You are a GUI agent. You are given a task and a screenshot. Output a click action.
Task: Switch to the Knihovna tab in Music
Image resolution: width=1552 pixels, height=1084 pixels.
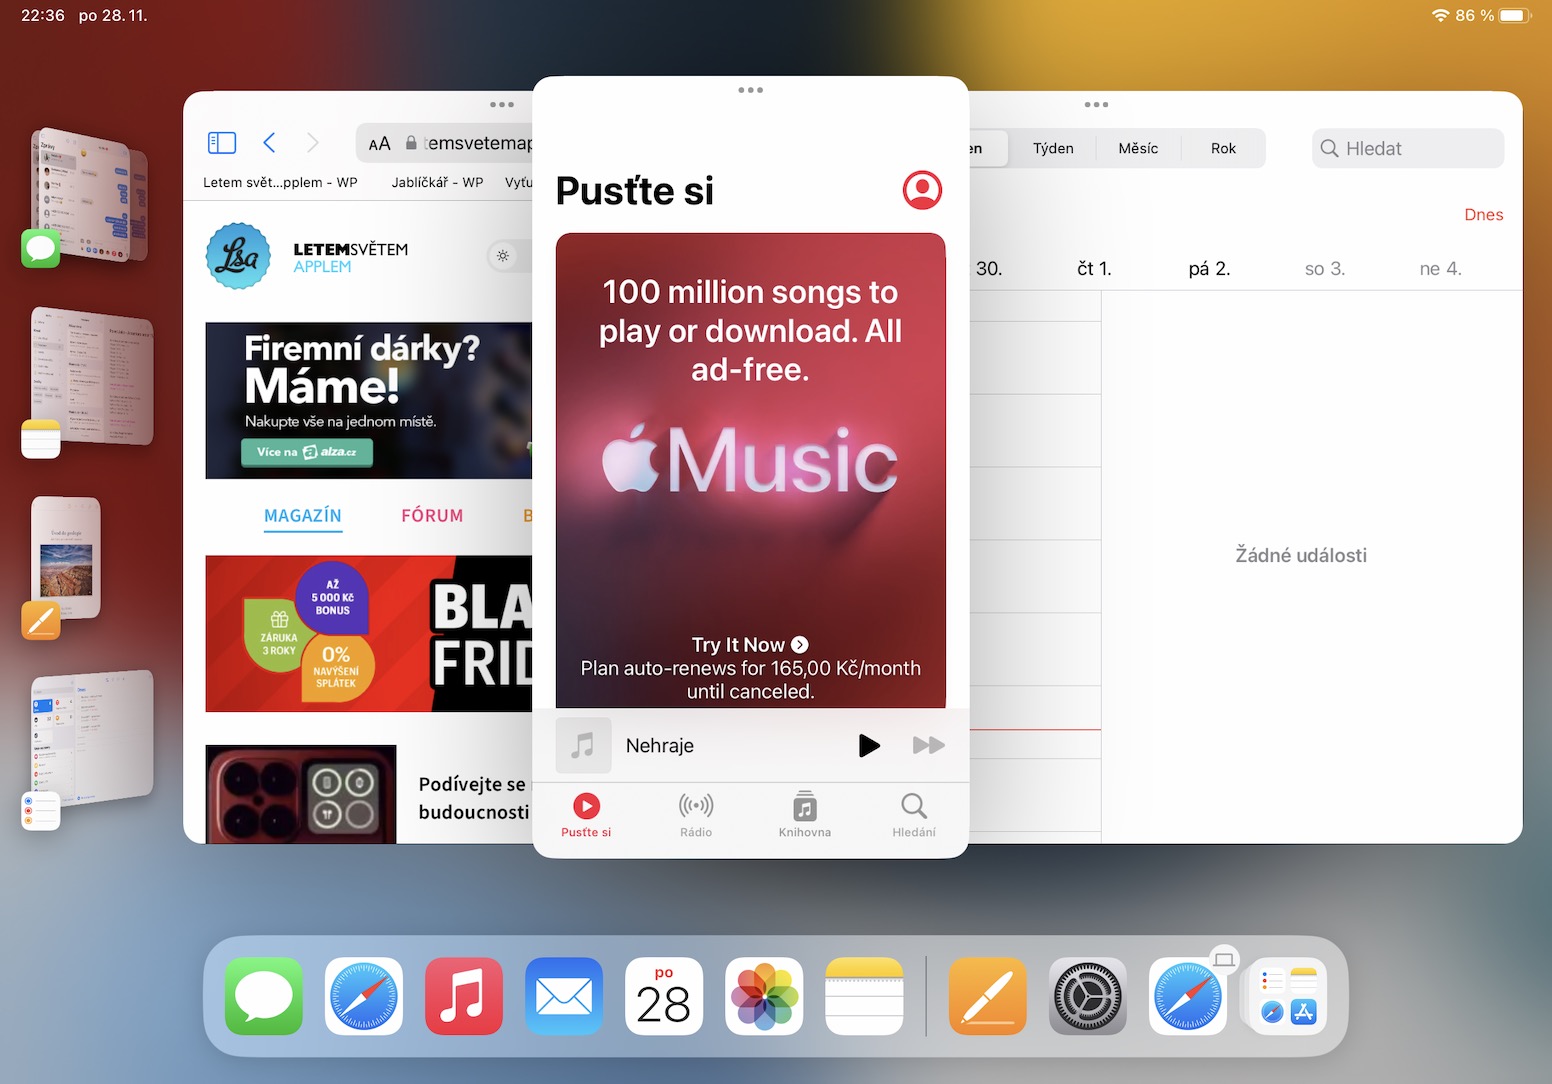coord(805,815)
